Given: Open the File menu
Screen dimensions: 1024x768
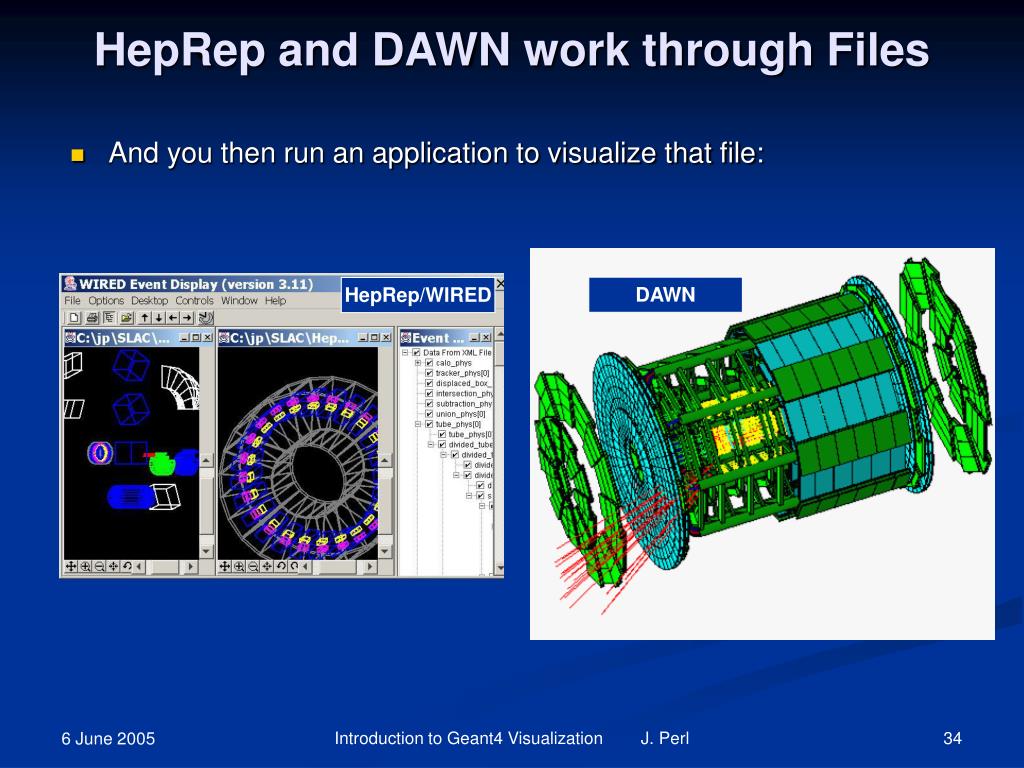Looking at the screenshot, I should (x=72, y=300).
